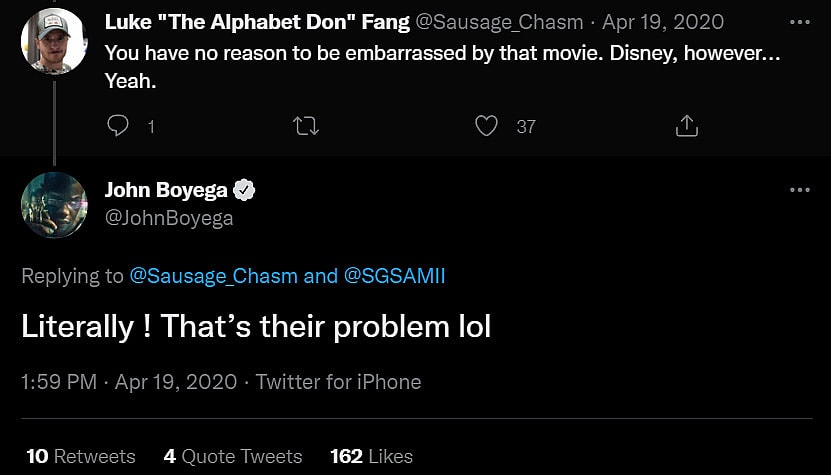Viewport: 831px width, 475px height.
Task: Click the Twitter for iPhone source link
Action: pyautogui.click(x=338, y=382)
